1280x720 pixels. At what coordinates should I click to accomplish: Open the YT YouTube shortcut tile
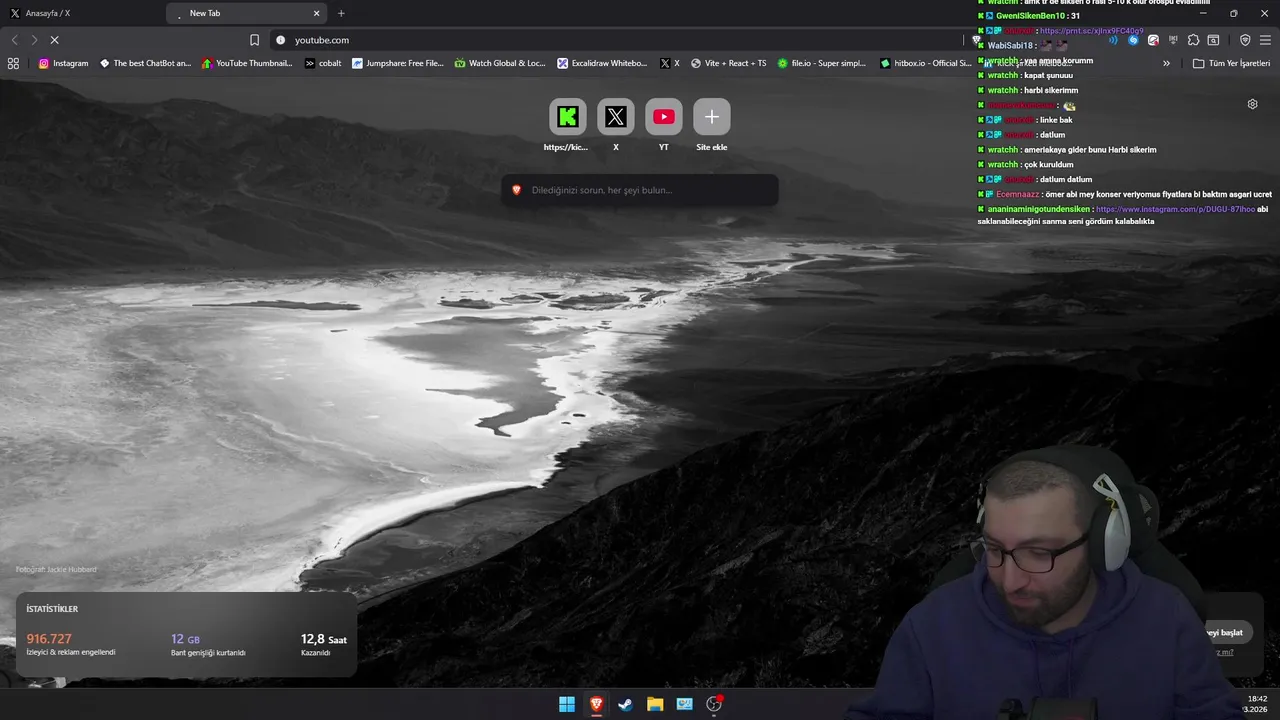(664, 117)
